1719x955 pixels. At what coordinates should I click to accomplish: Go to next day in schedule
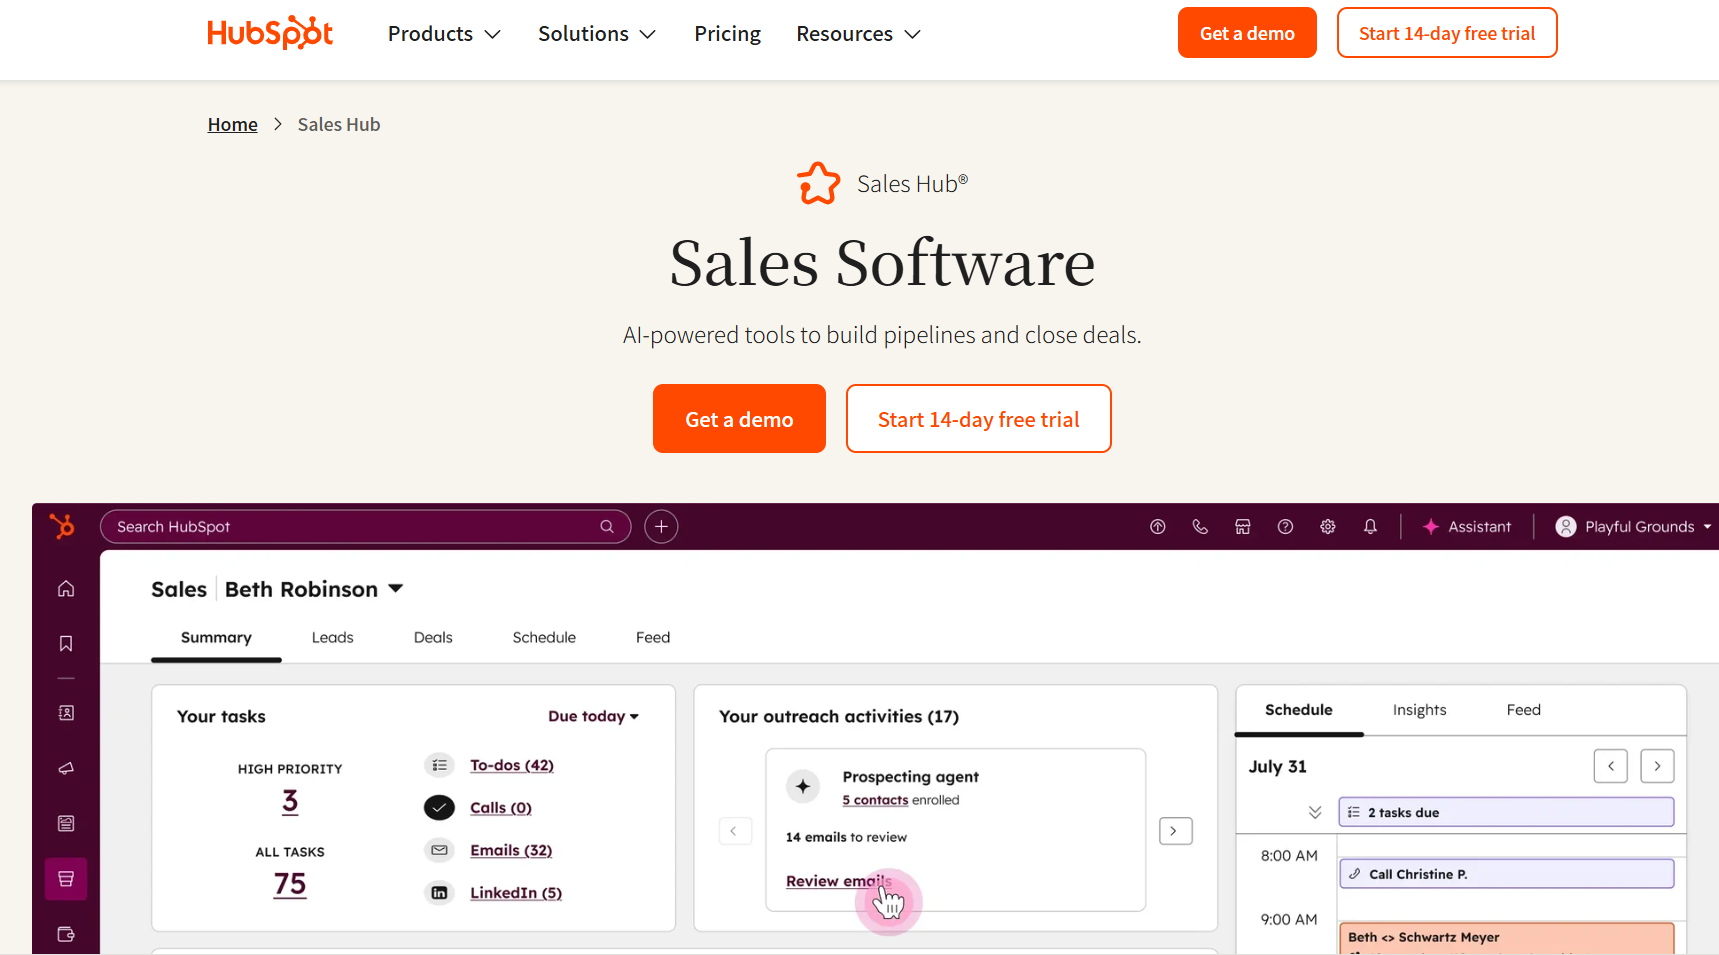(x=1657, y=767)
